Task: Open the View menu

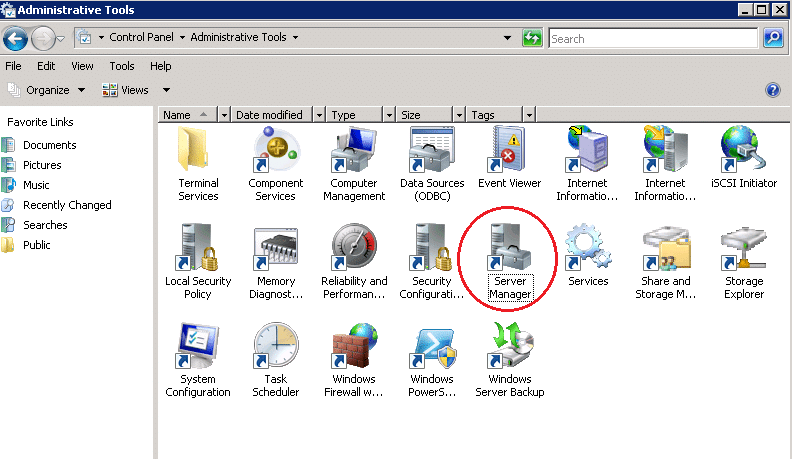Action: click(x=82, y=66)
